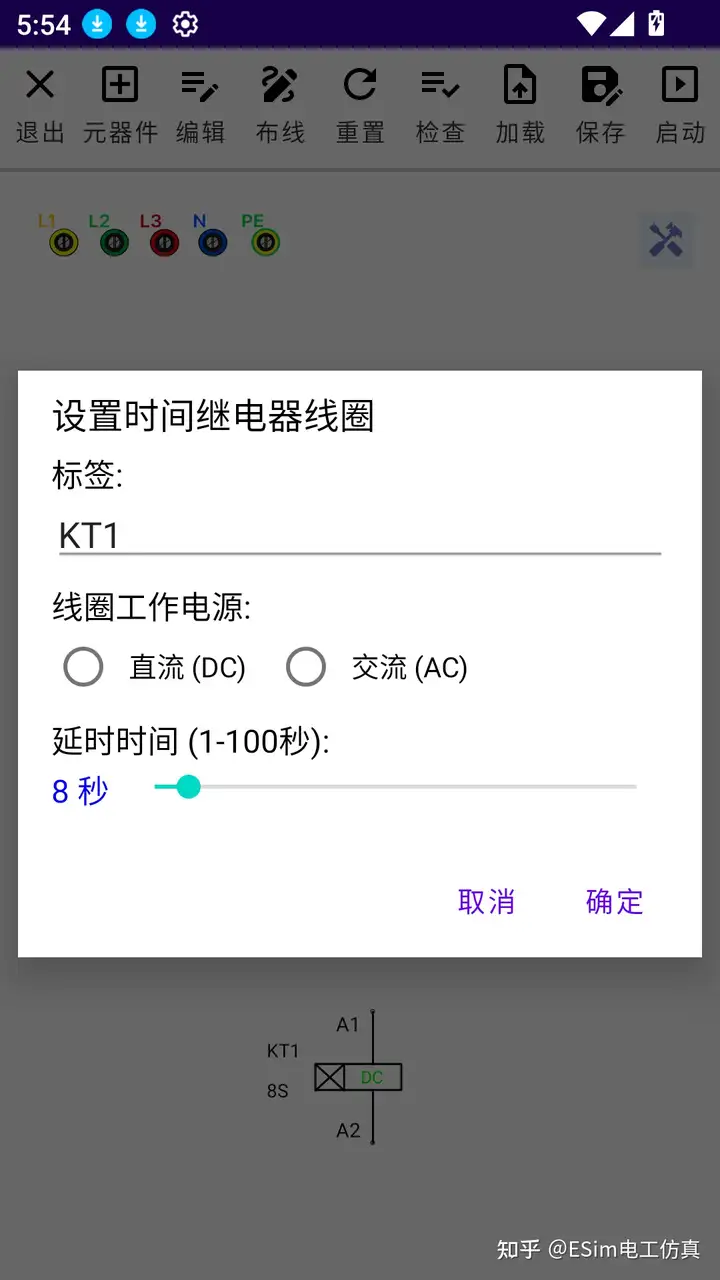Adjust the delay time slider

point(189,787)
